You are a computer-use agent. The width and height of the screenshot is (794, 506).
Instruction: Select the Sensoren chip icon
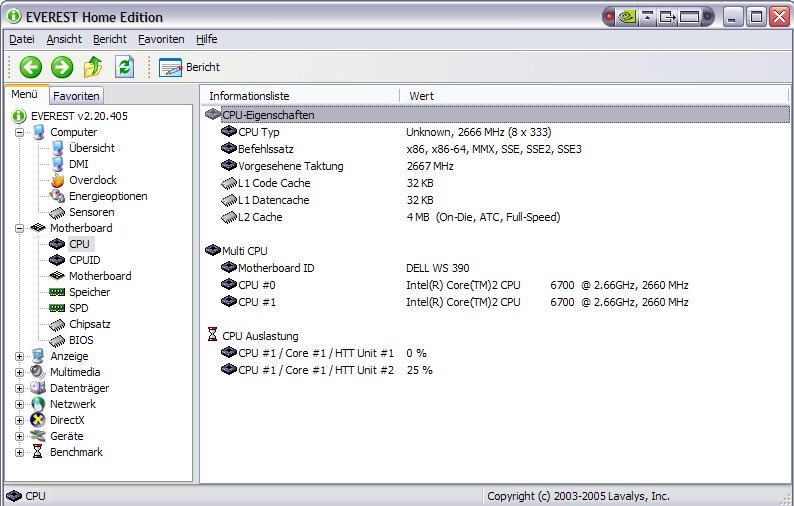[57, 212]
